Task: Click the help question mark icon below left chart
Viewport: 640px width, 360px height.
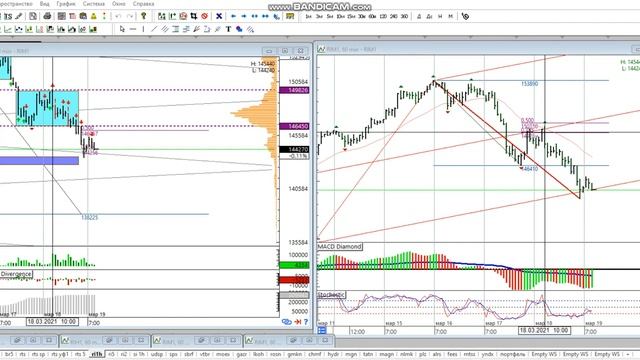Action: (306, 322)
